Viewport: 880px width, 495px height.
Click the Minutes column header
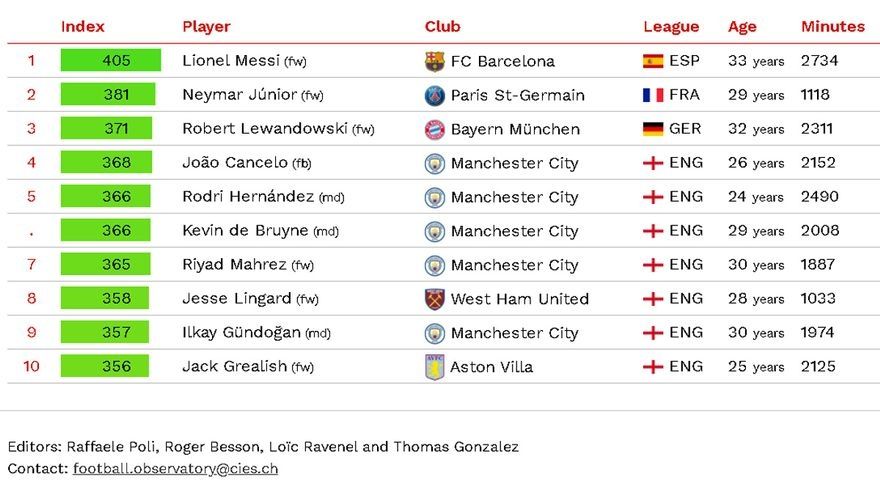click(x=832, y=27)
